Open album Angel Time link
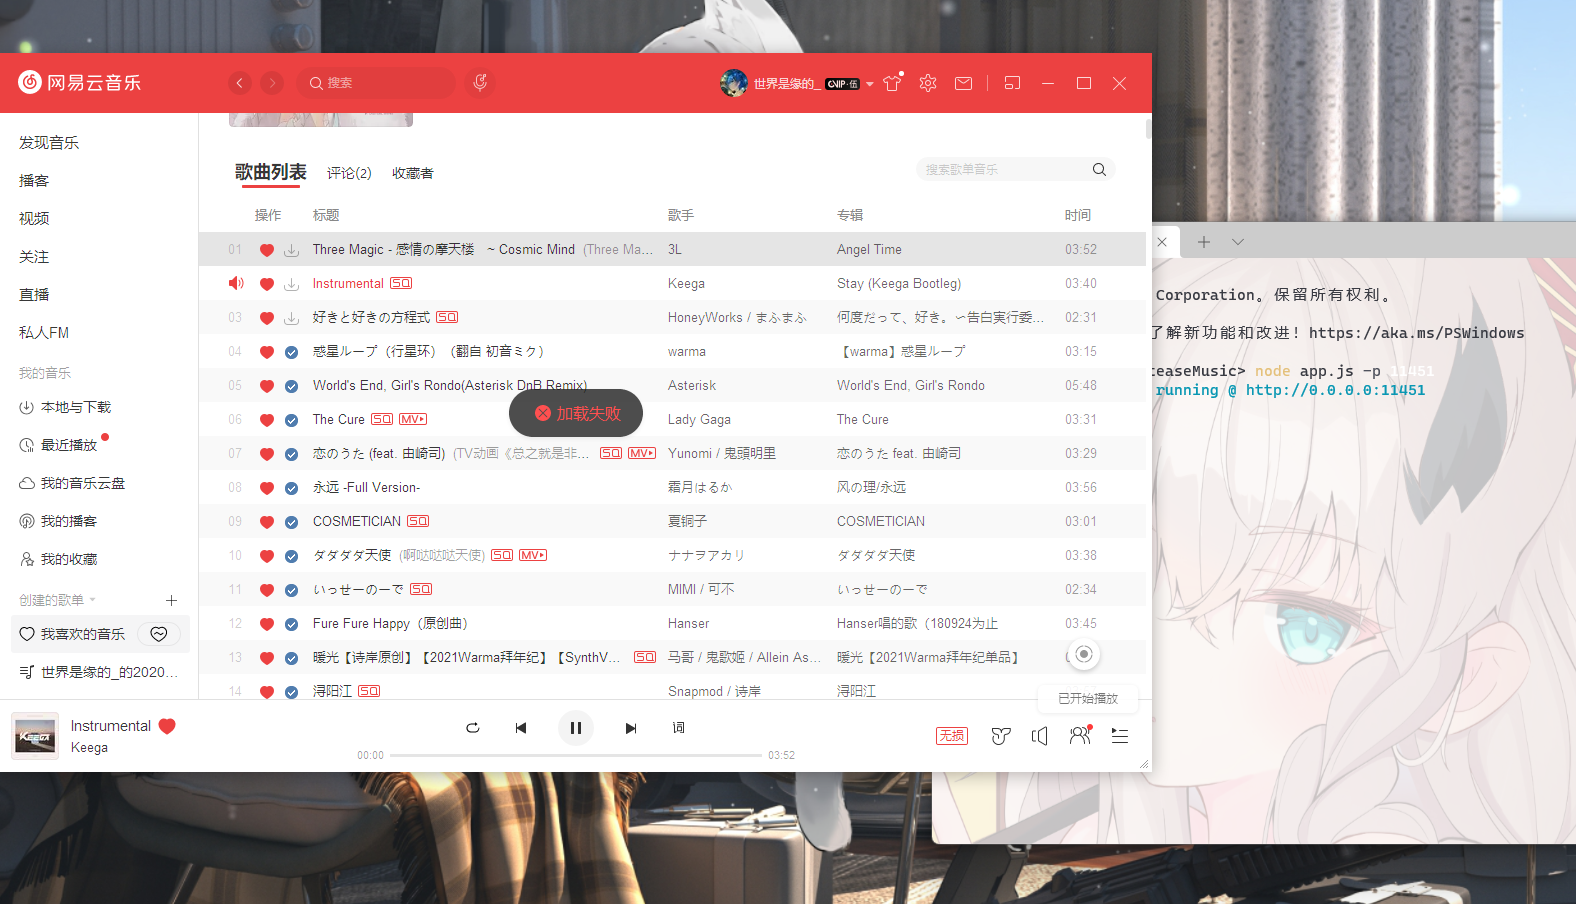The image size is (1576, 904). pyautogui.click(x=869, y=250)
